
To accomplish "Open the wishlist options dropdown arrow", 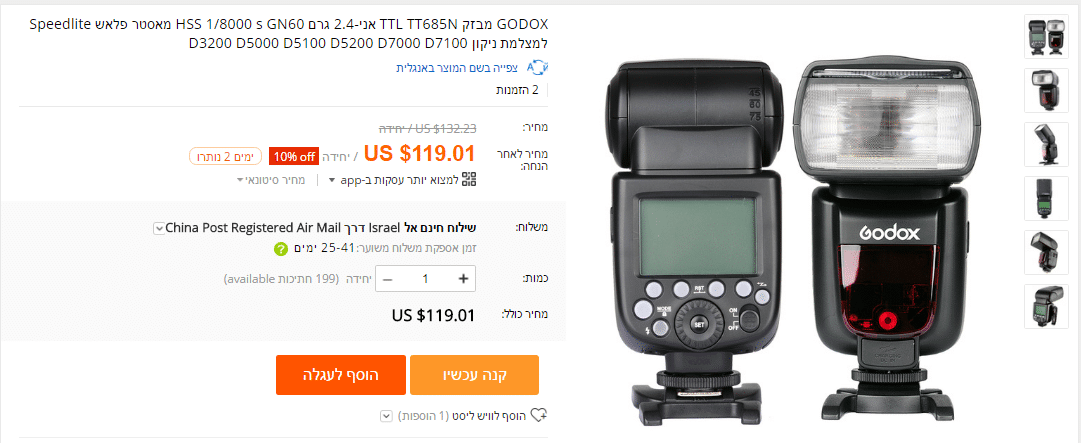I will coord(386,416).
